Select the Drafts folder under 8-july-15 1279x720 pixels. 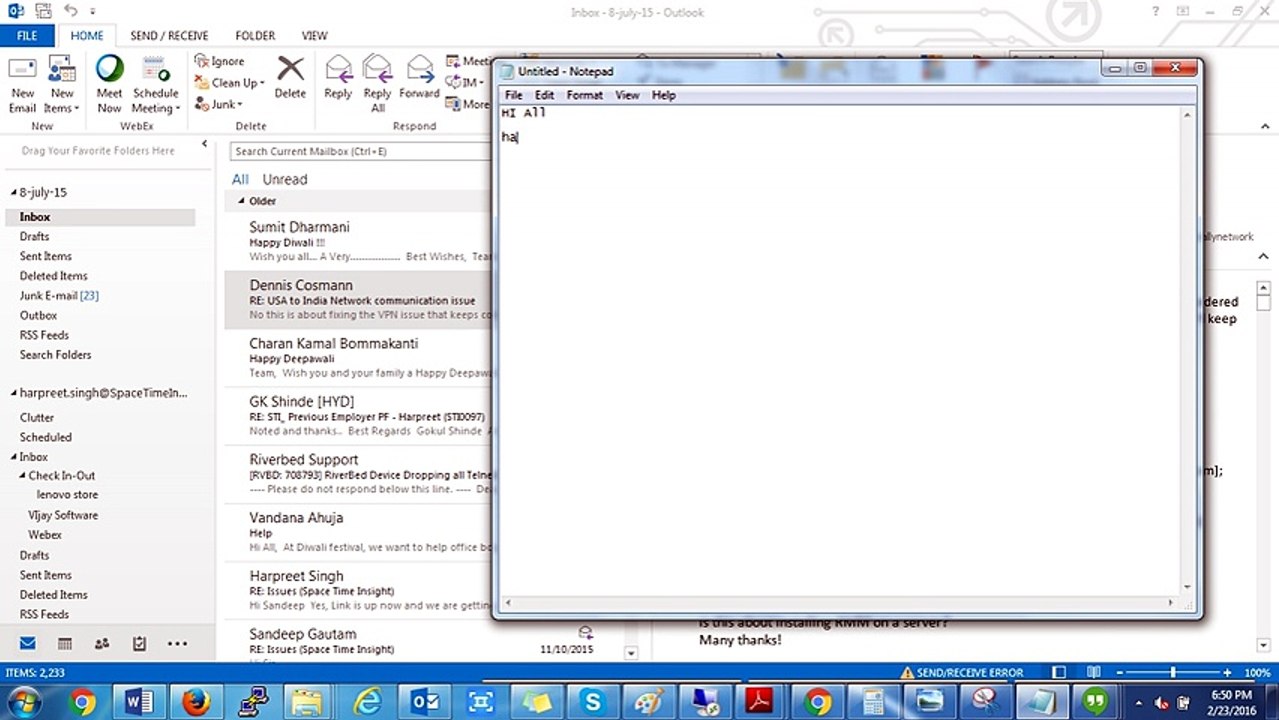(x=34, y=236)
